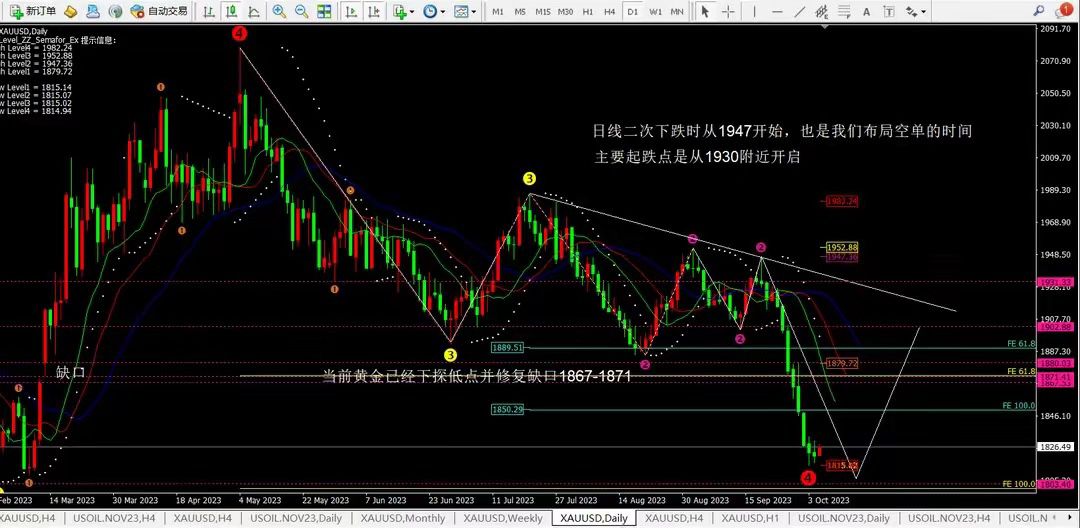Select the MN monthly timeframe
1080x528 pixels.
coord(677,12)
